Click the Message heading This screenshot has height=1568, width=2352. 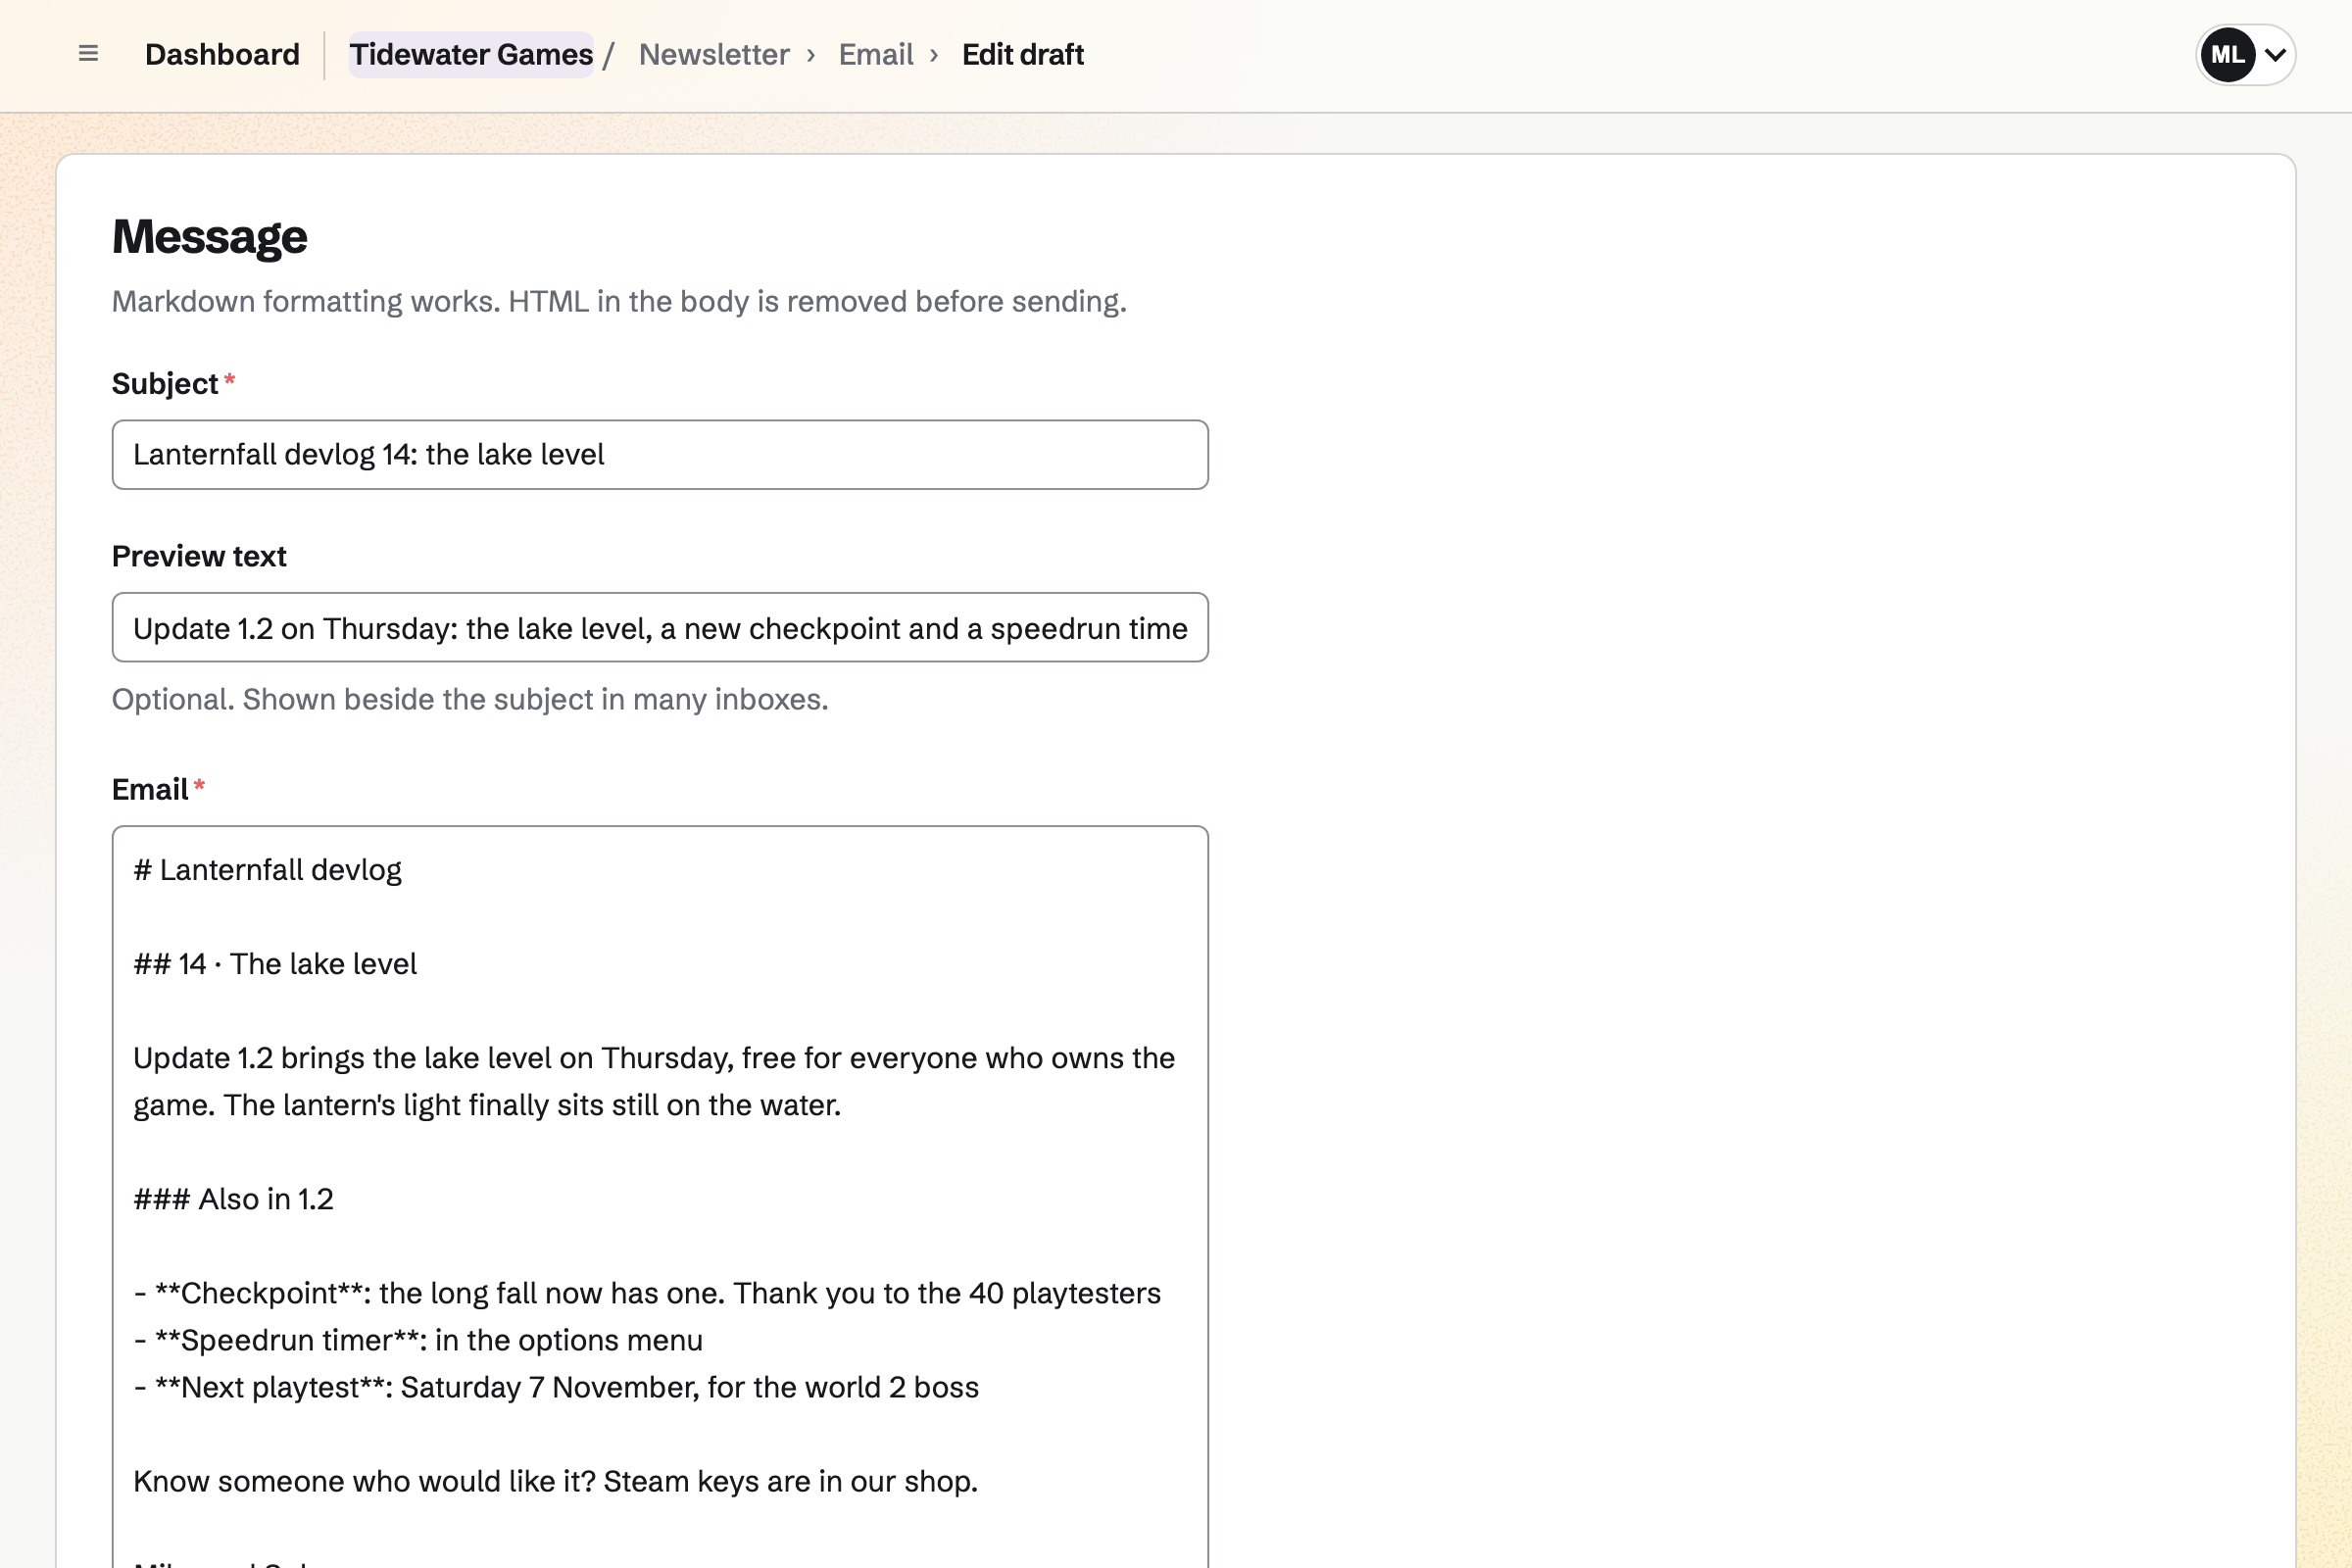point(209,237)
